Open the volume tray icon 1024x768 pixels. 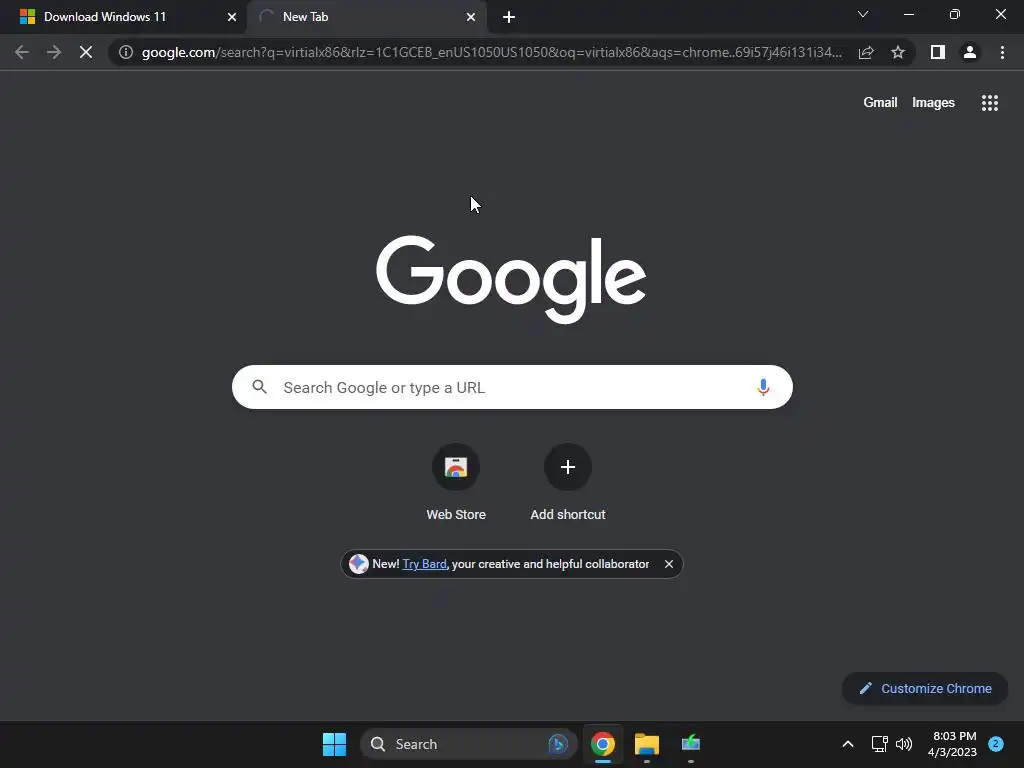tap(904, 744)
